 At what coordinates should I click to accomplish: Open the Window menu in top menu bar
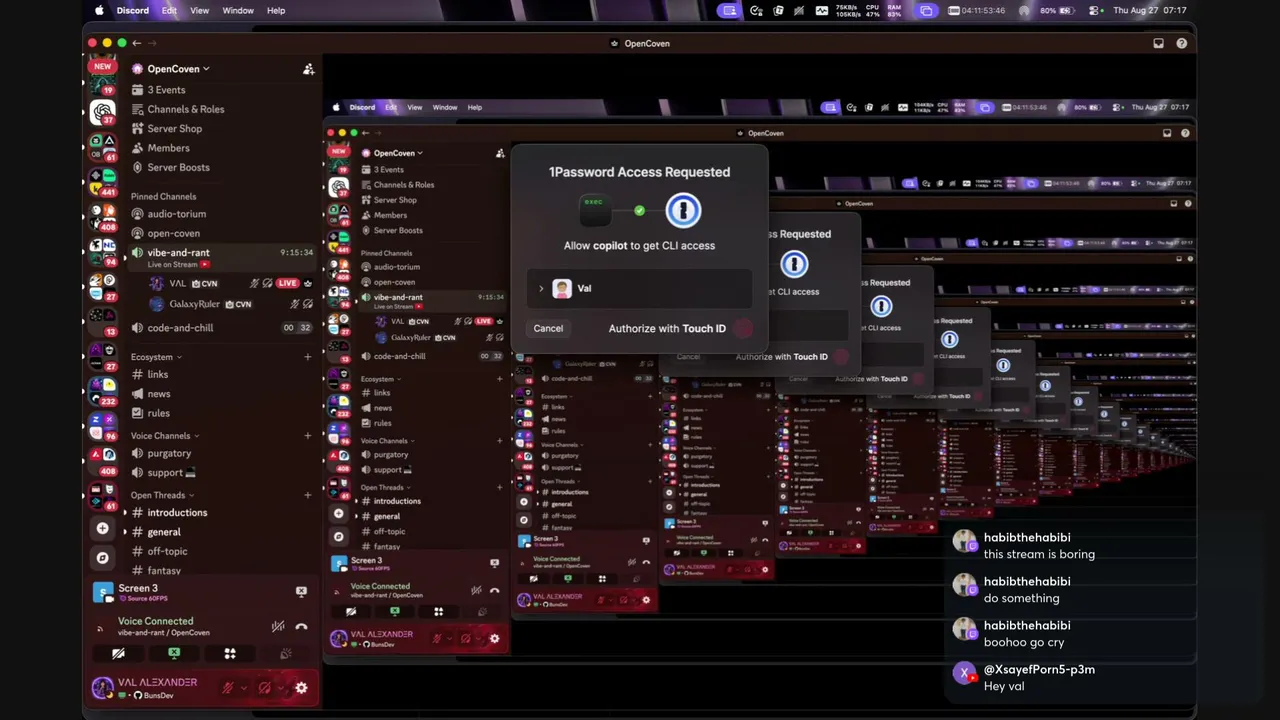point(238,10)
